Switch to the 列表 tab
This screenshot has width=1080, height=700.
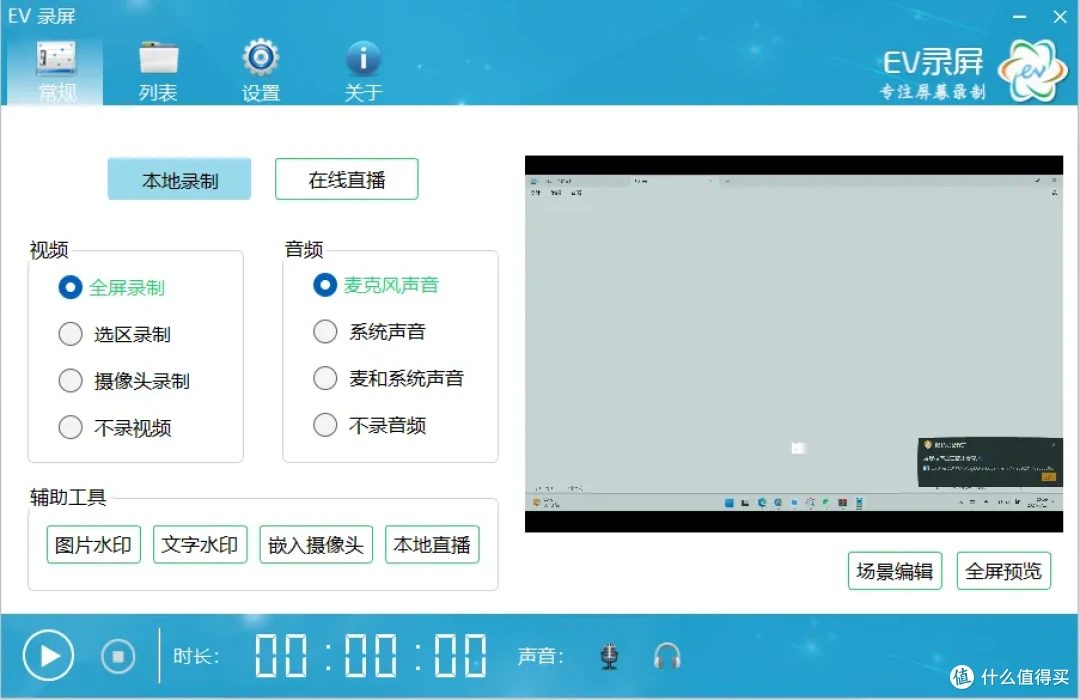click(158, 72)
